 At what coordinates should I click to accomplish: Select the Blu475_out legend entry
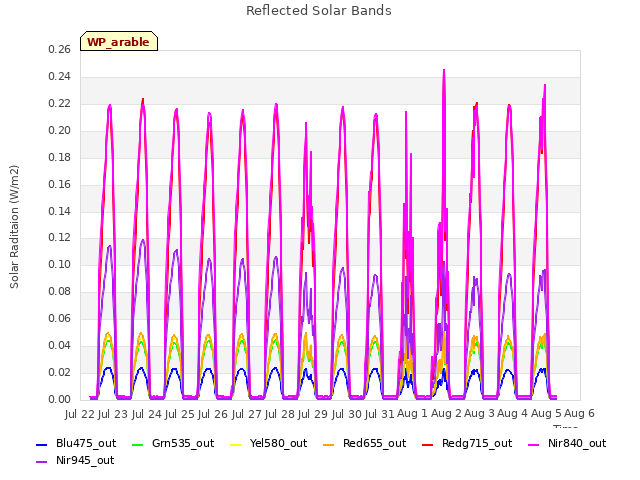coord(76,443)
